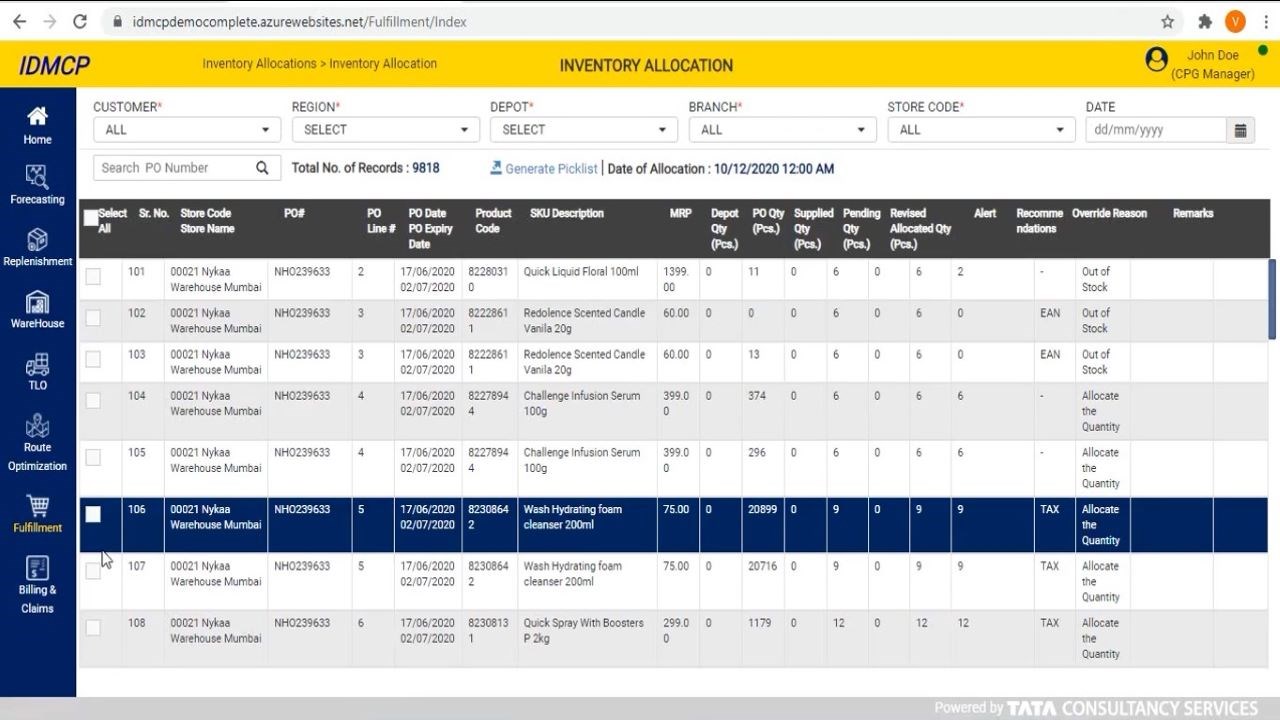Click the total records count 9818
Viewport: 1280px width, 720px height.
[x=426, y=168]
